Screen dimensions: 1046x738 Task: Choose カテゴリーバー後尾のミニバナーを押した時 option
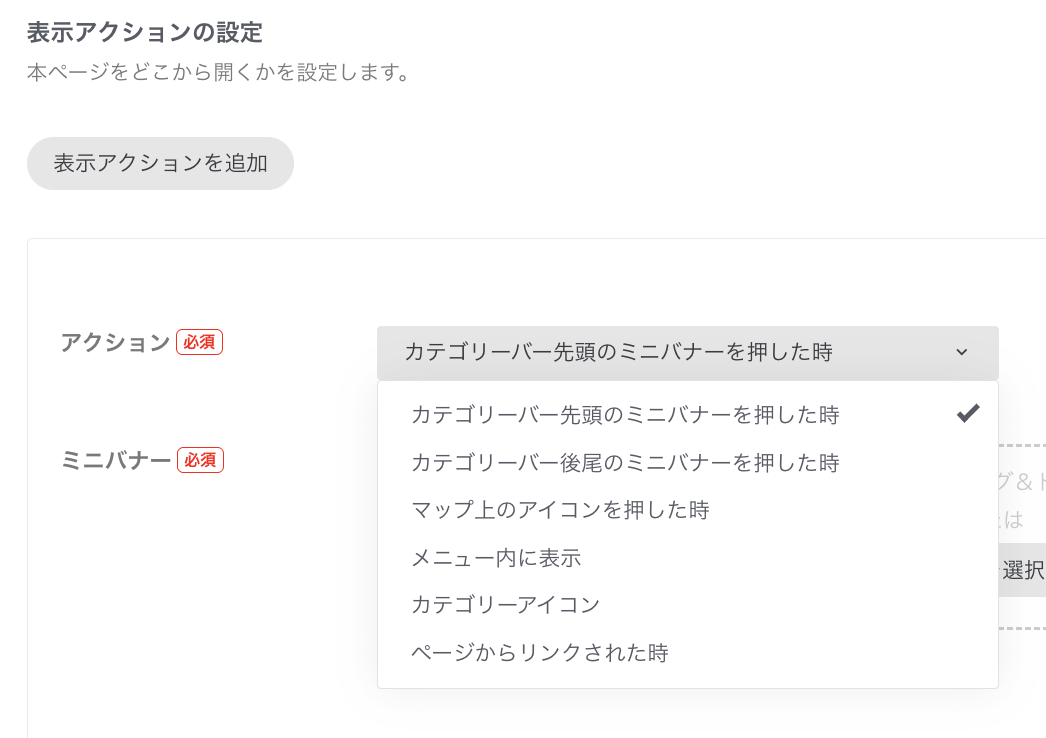point(625,462)
